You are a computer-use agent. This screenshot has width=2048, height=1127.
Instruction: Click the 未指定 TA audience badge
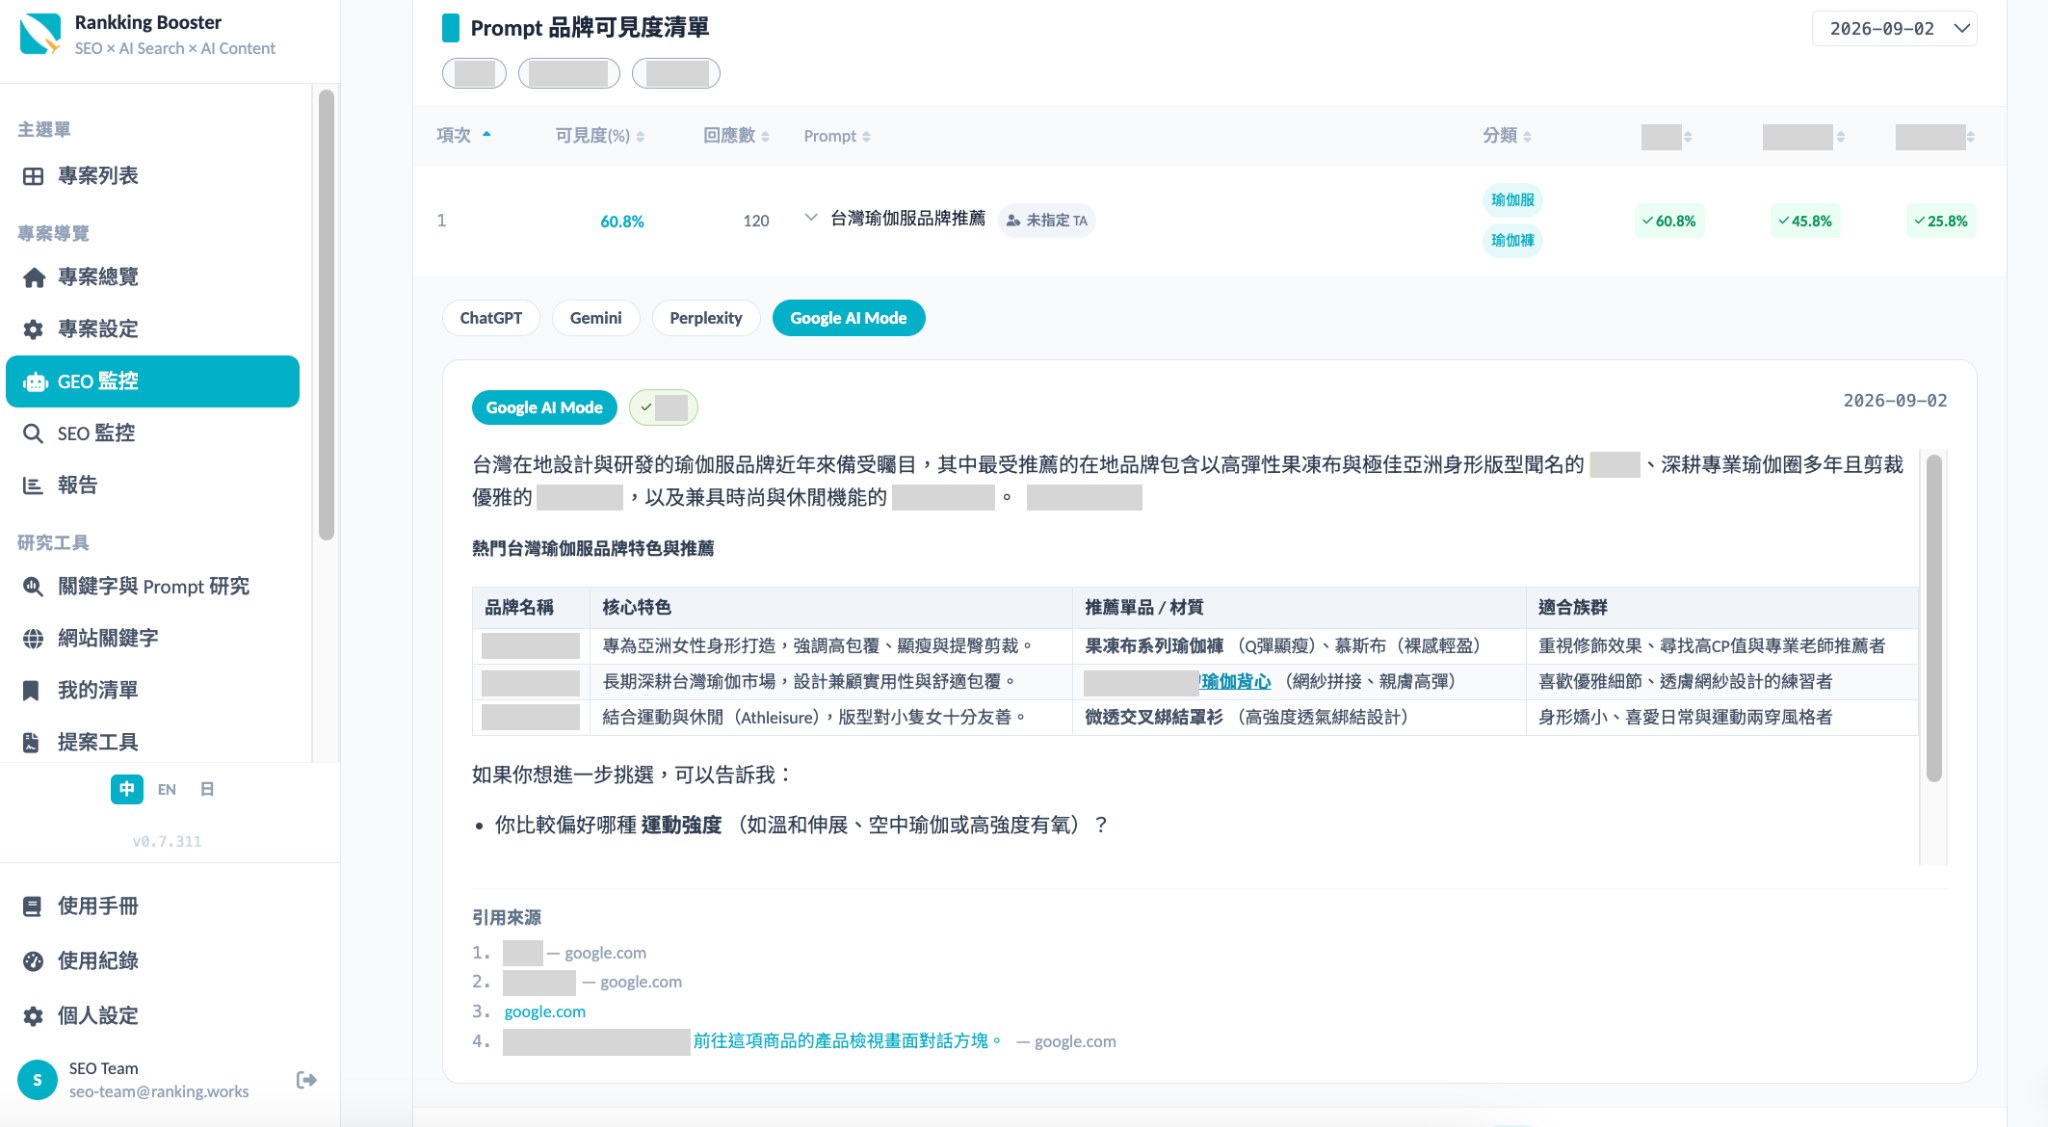click(x=1046, y=220)
